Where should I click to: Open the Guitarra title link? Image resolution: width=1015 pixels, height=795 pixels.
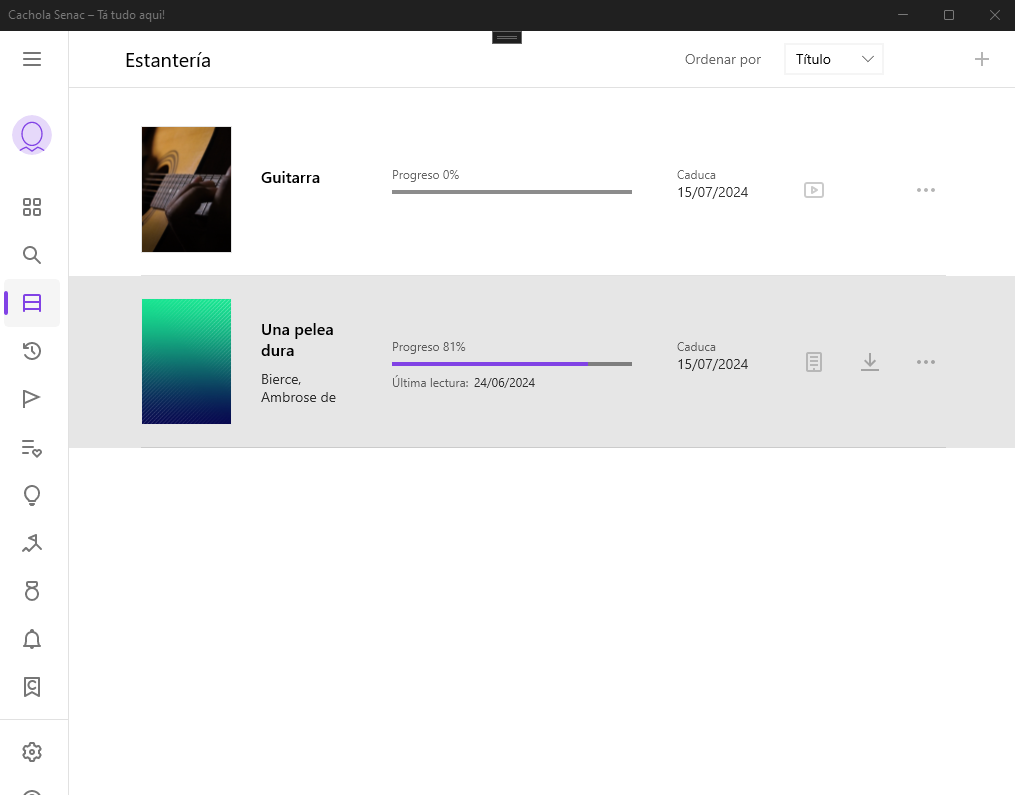(290, 178)
